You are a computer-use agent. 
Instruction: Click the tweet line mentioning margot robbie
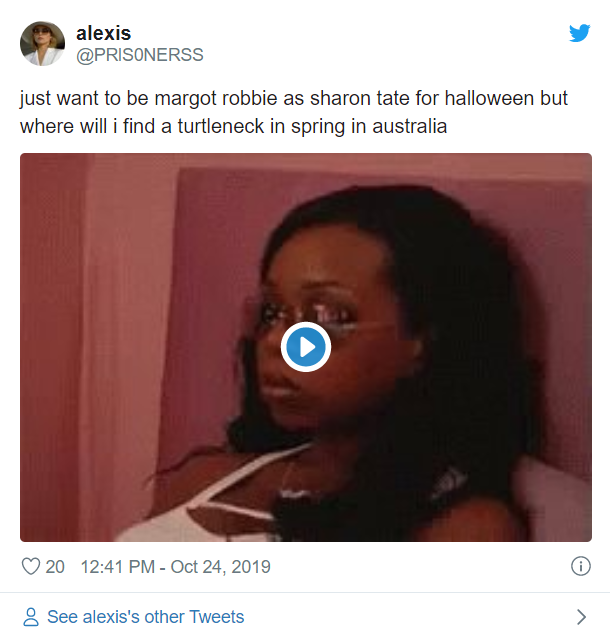pos(293,99)
